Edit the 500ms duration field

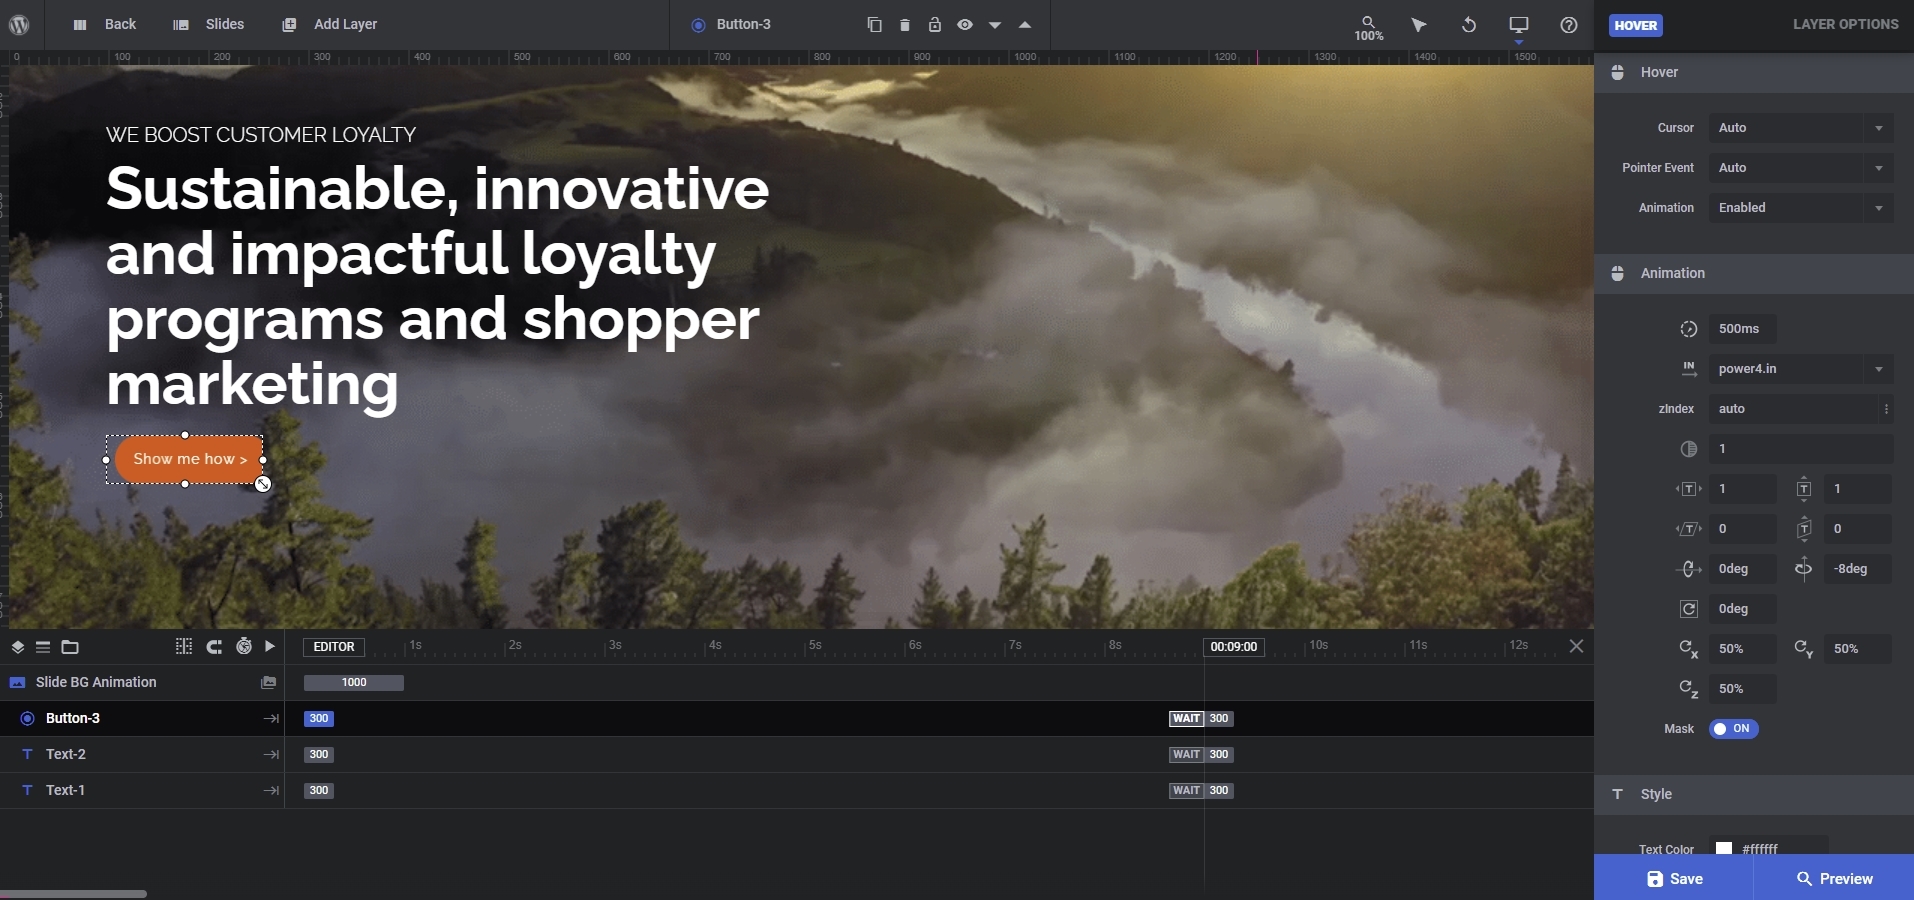1742,329
